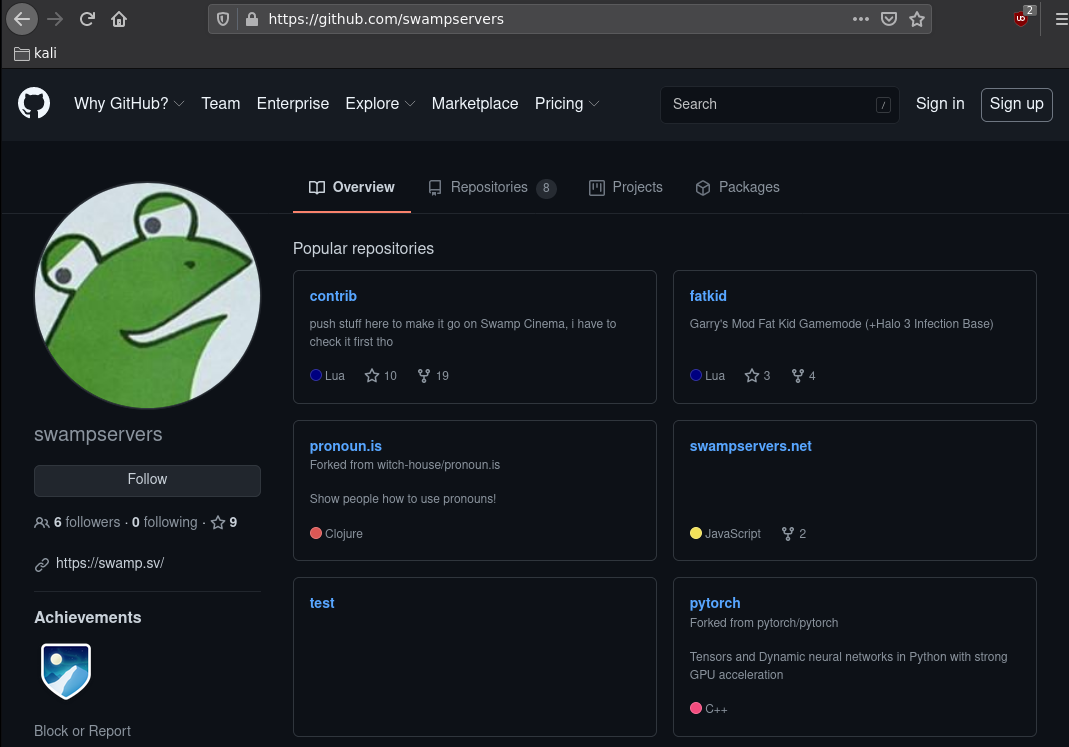Open the uBlock Origin extension icon
The image size is (1069, 747).
click(x=1022, y=18)
